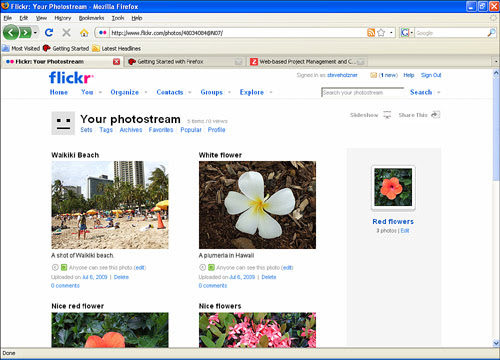This screenshot has width=500, height=360.
Task: Click the RSS feed icon in address bar
Action: pos(371,33)
